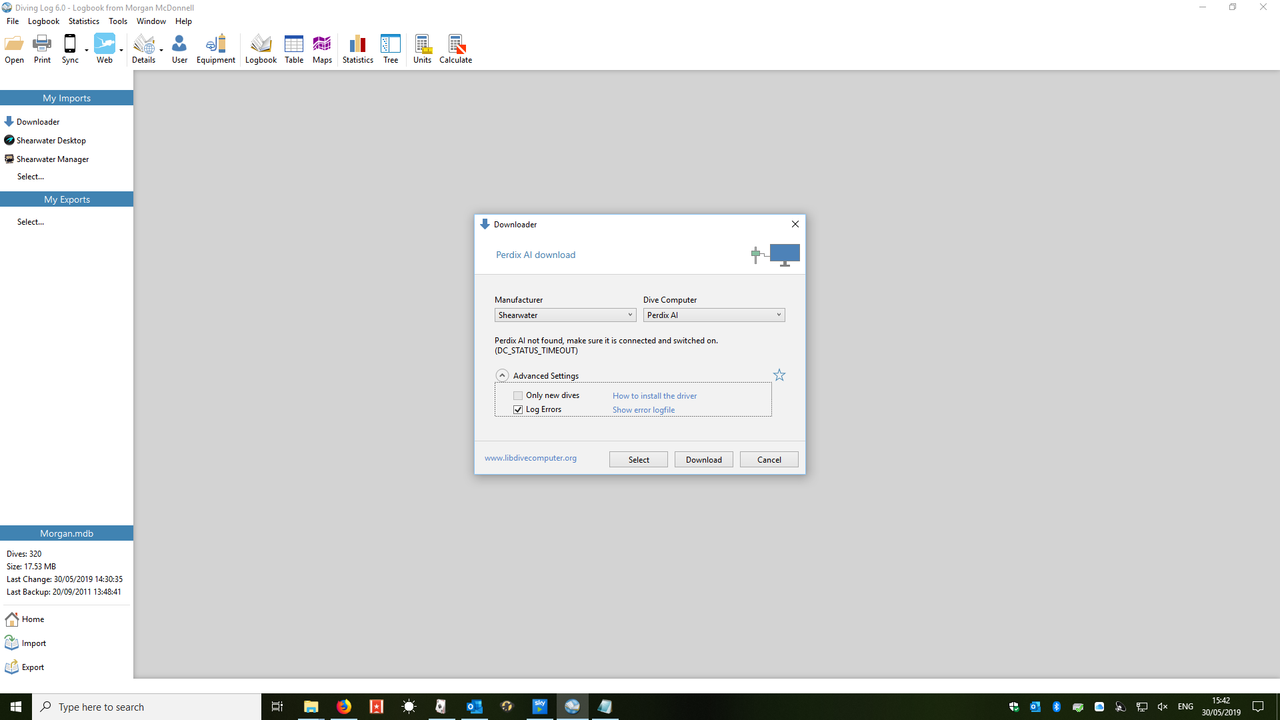The image size is (1280, 720).
Task: Open the Logbook menu in menu bar
Action: 43,21
